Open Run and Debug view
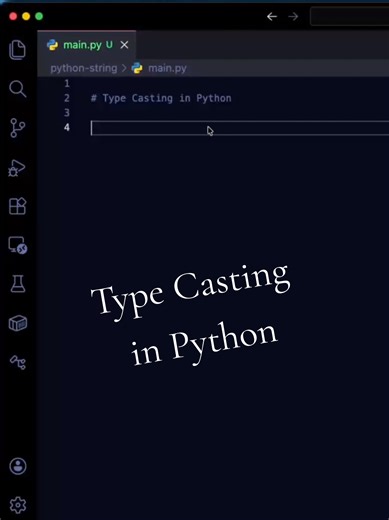 [x=17, y=168]
